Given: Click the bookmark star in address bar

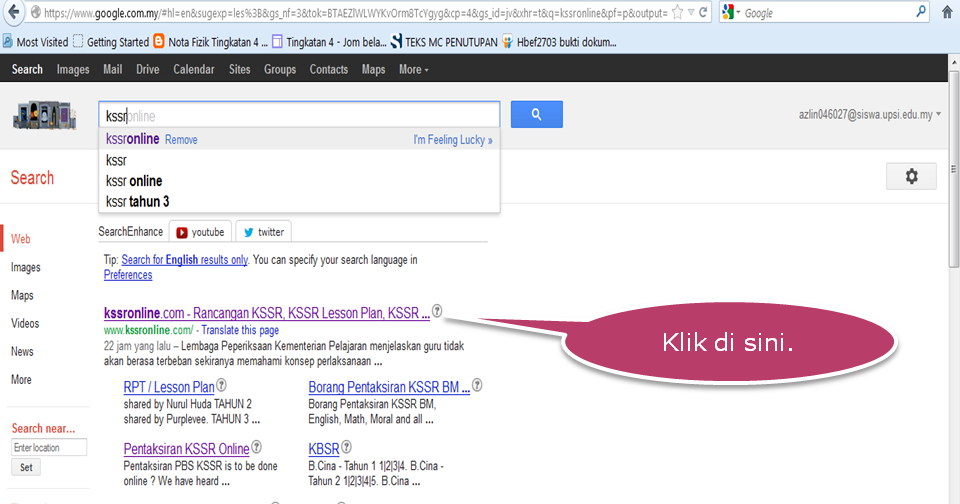Looking at the screenshot, I should [677, 12].
